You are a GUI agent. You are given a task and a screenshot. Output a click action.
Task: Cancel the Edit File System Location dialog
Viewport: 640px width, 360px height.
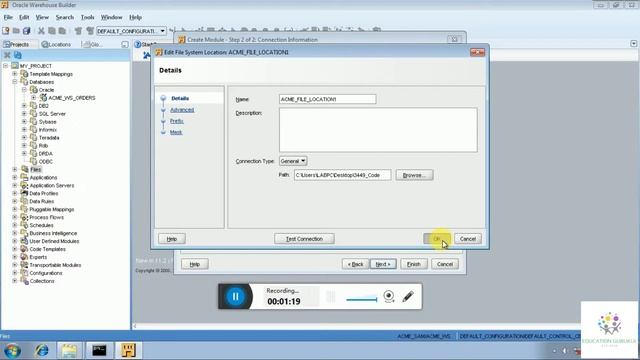tap(468, 239)
